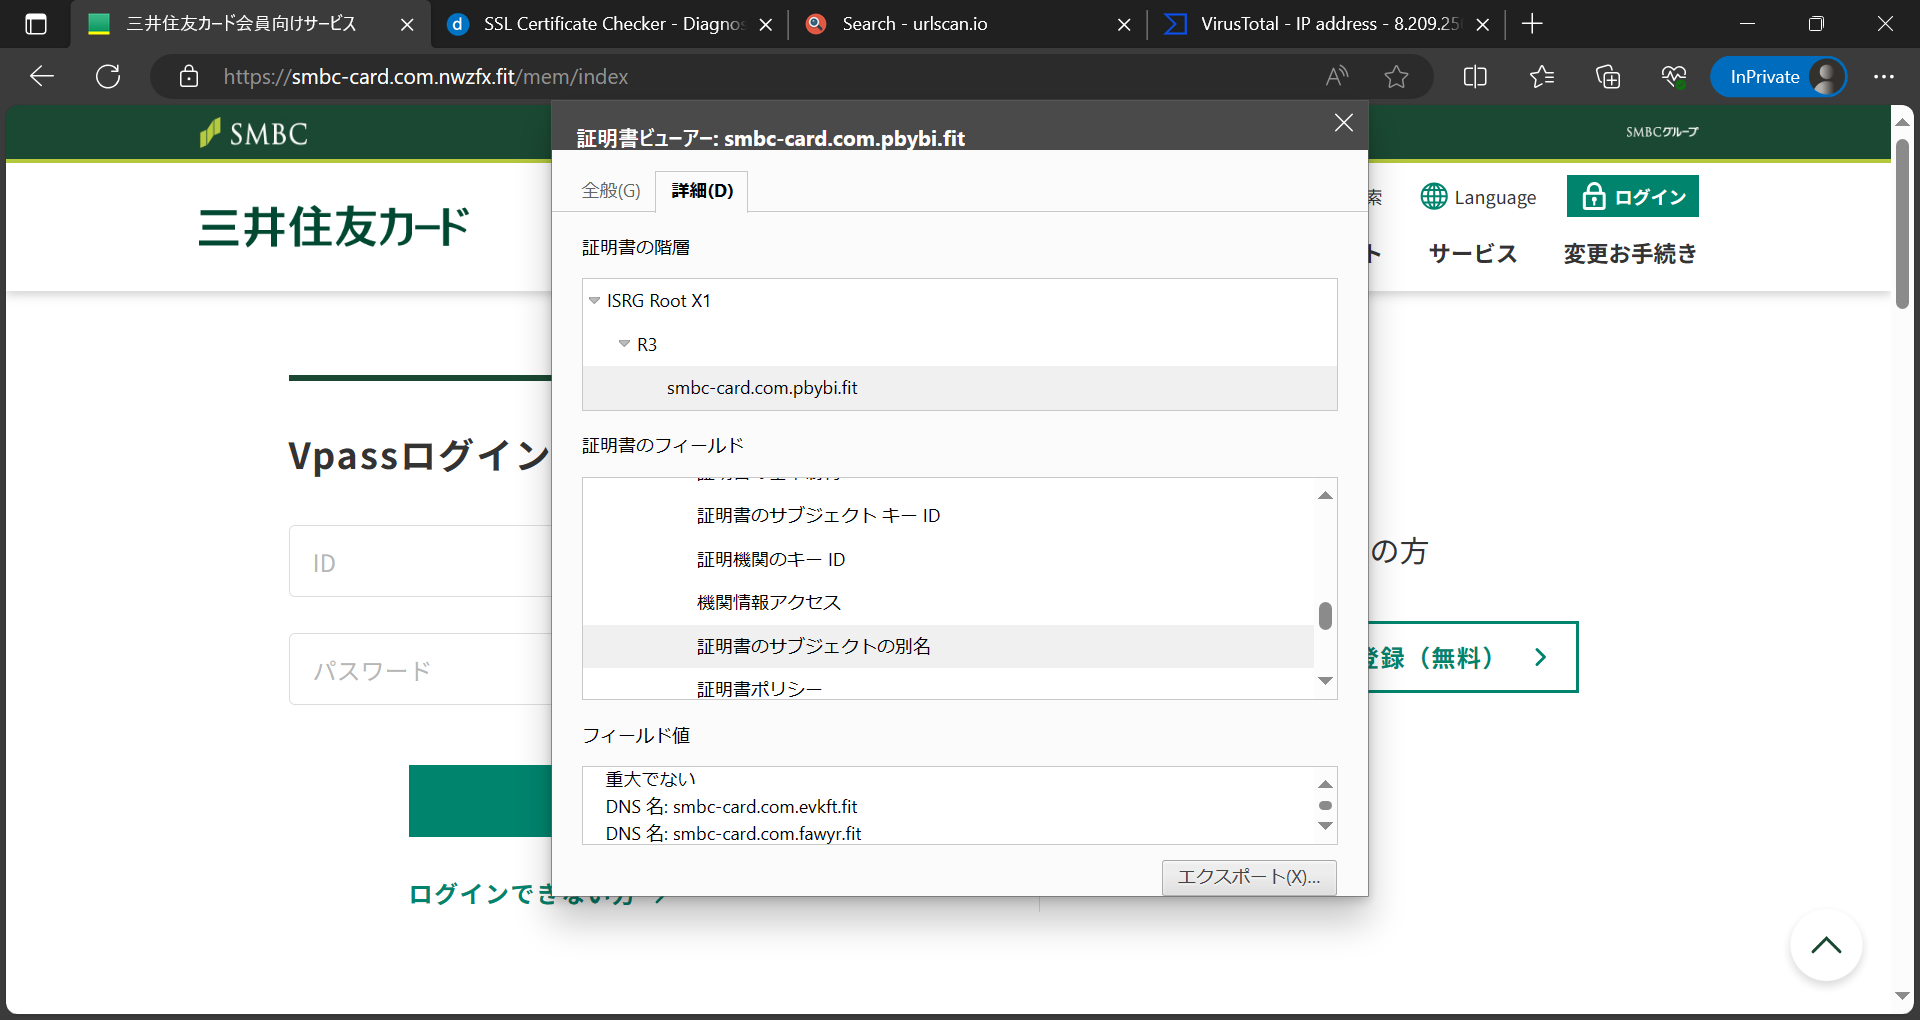Image resolution: width=1920 pixels, height=1020 pixels.
Task: Open Favorites list icon
Action: (x=1542, y=76)
